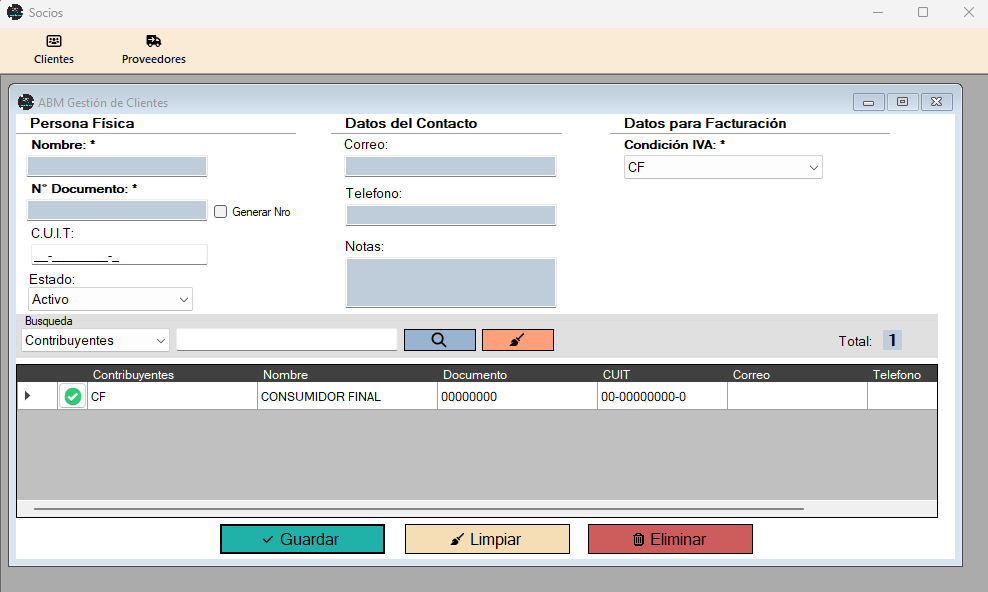Focus the Nombre input field

[x=117, y=166]
